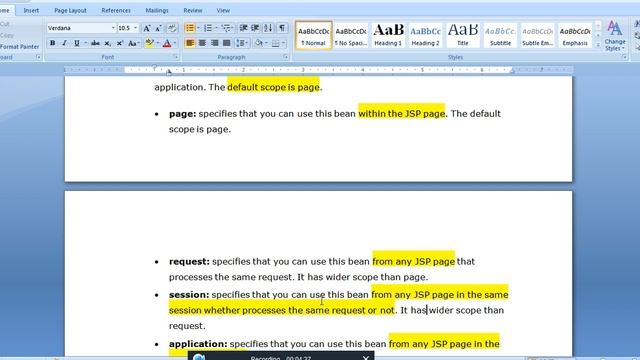Expand the Styles gallery More button
Image resolution: width=640 pixels, height=360 pixels.
tap(598, 45)
